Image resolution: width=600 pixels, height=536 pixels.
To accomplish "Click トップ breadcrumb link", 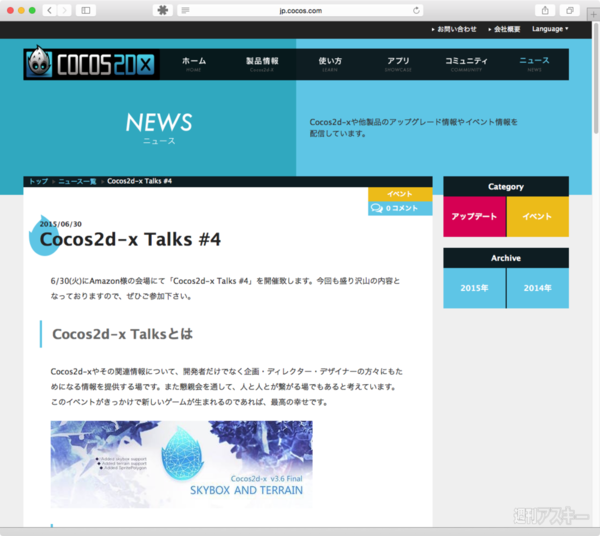I will pyautogui.click(x=39, y=181).
